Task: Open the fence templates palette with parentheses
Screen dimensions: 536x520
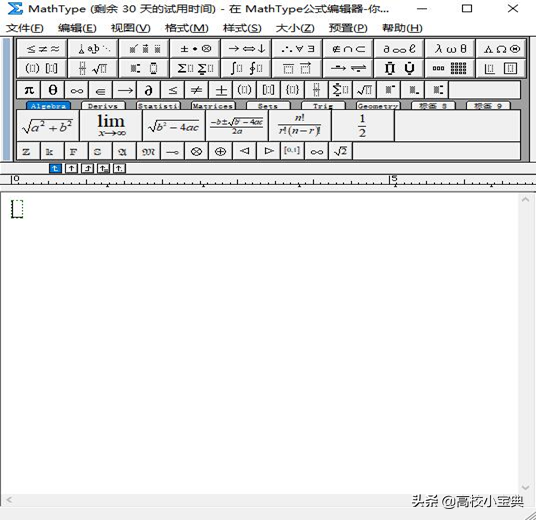Action: 42,68
